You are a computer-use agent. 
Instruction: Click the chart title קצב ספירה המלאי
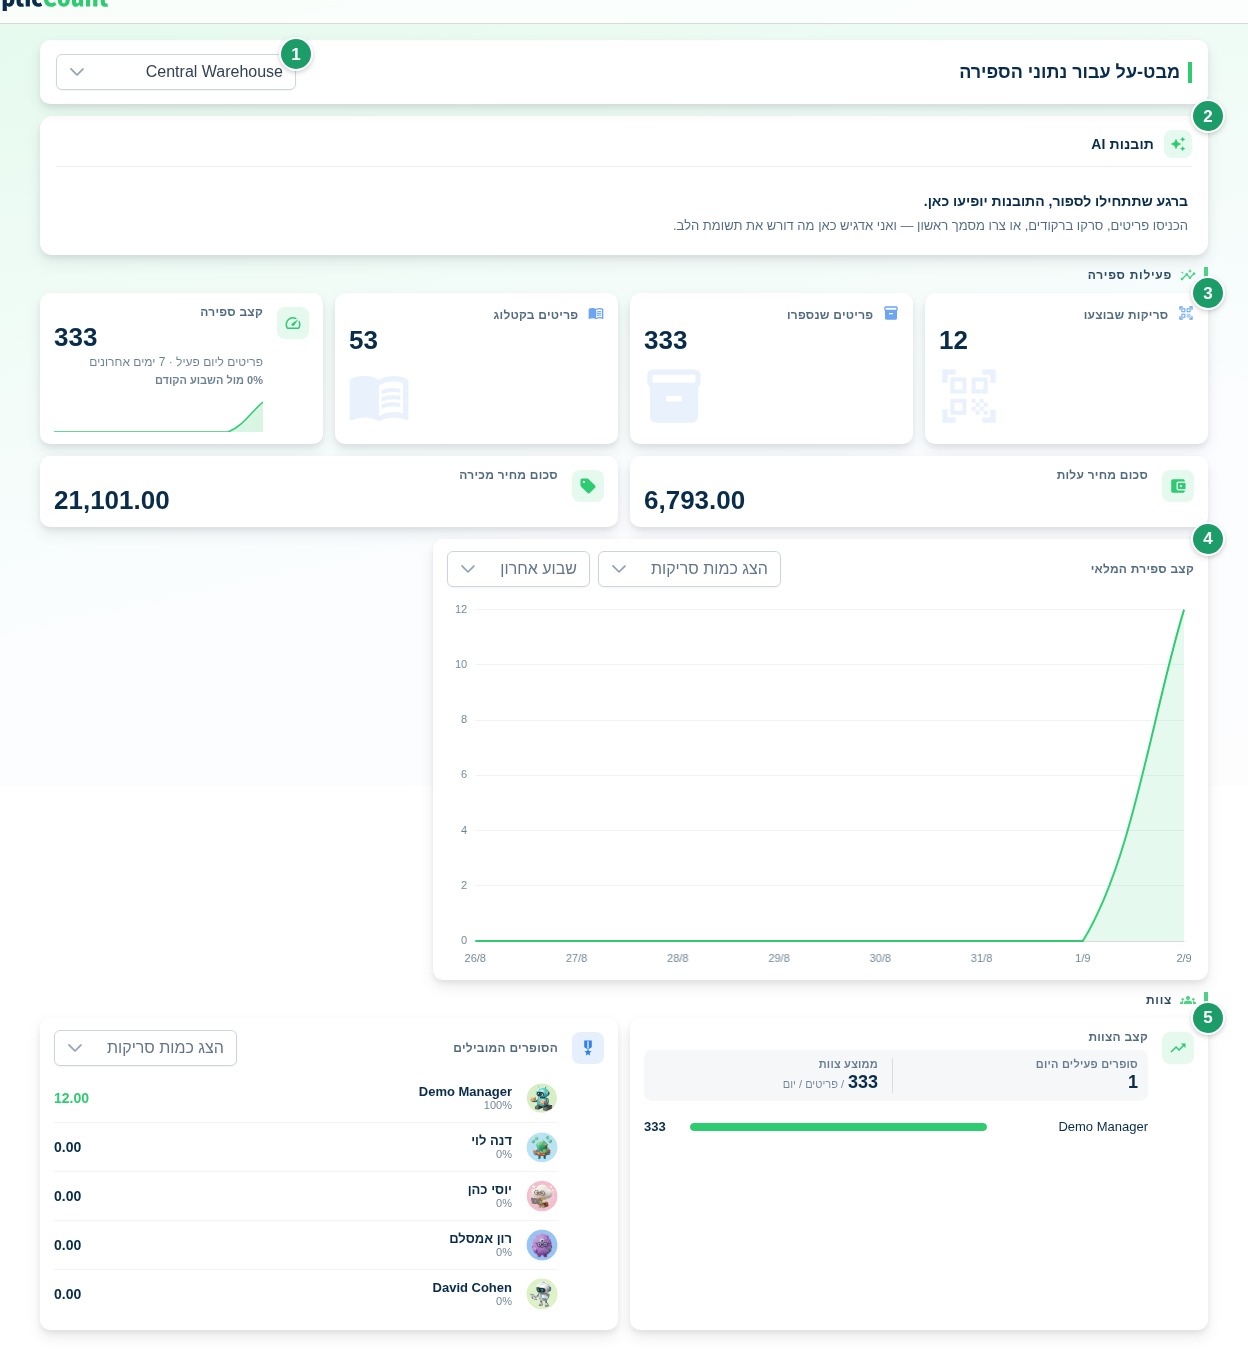1142,569
